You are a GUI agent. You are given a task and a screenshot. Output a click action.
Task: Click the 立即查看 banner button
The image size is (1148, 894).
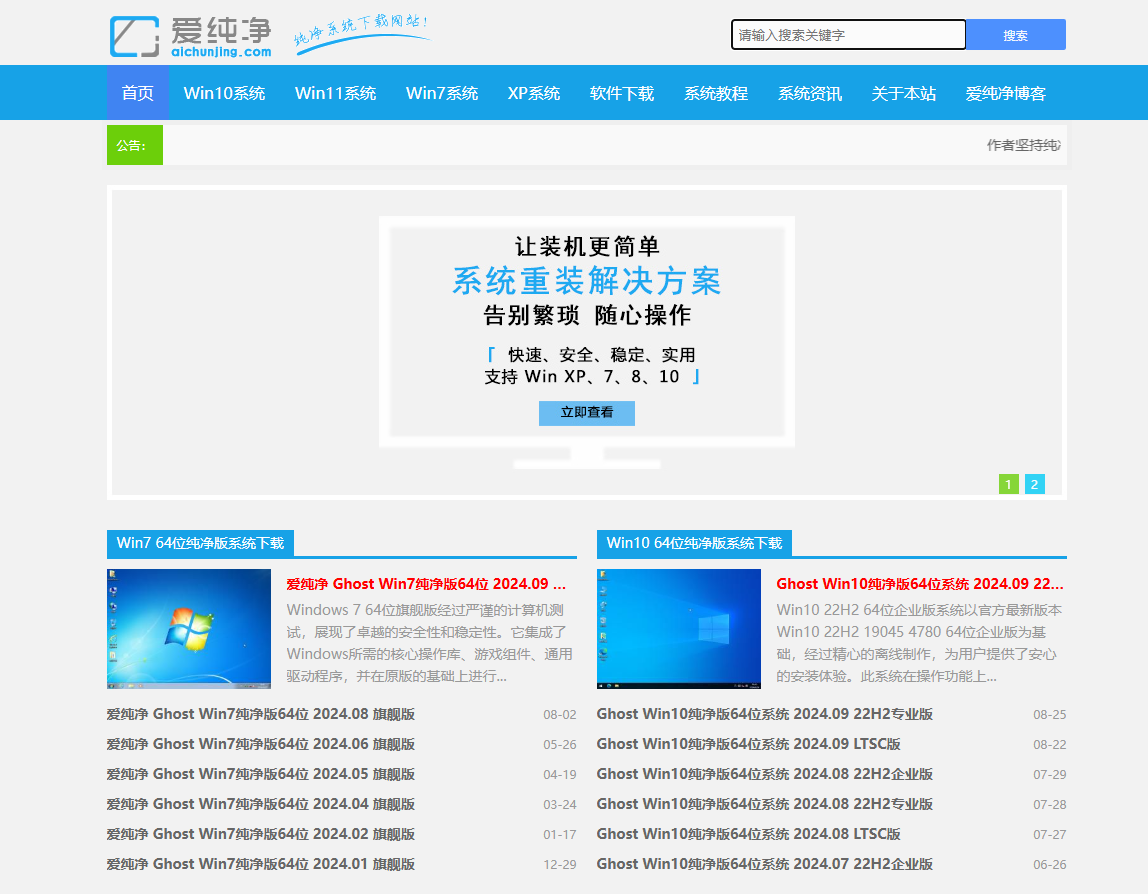click(x=586, y=412)
